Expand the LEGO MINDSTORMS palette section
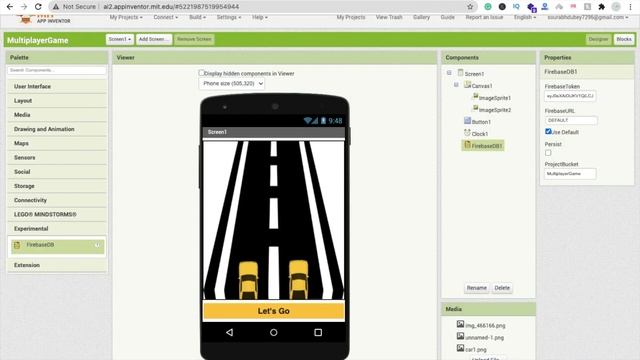 57,215
